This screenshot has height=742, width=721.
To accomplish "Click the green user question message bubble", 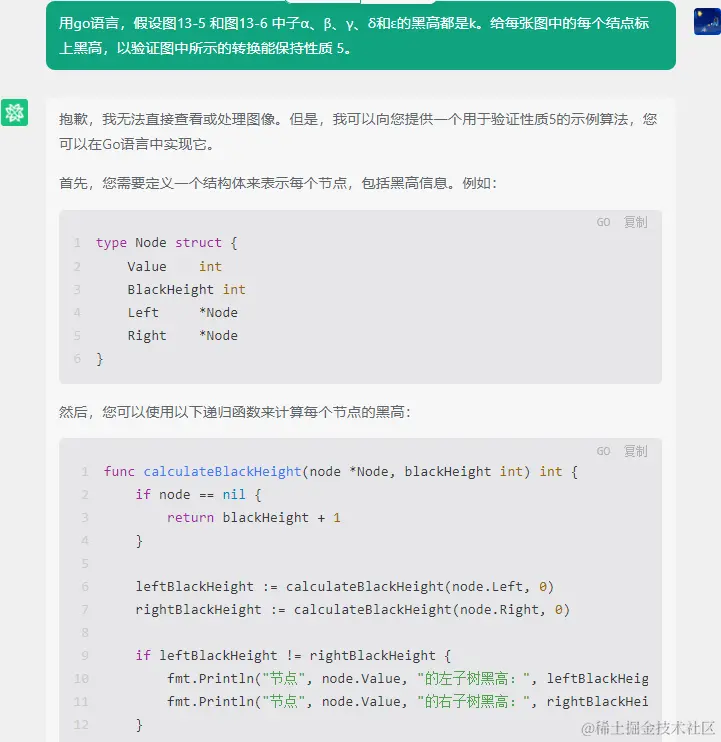I will point(360,35).
